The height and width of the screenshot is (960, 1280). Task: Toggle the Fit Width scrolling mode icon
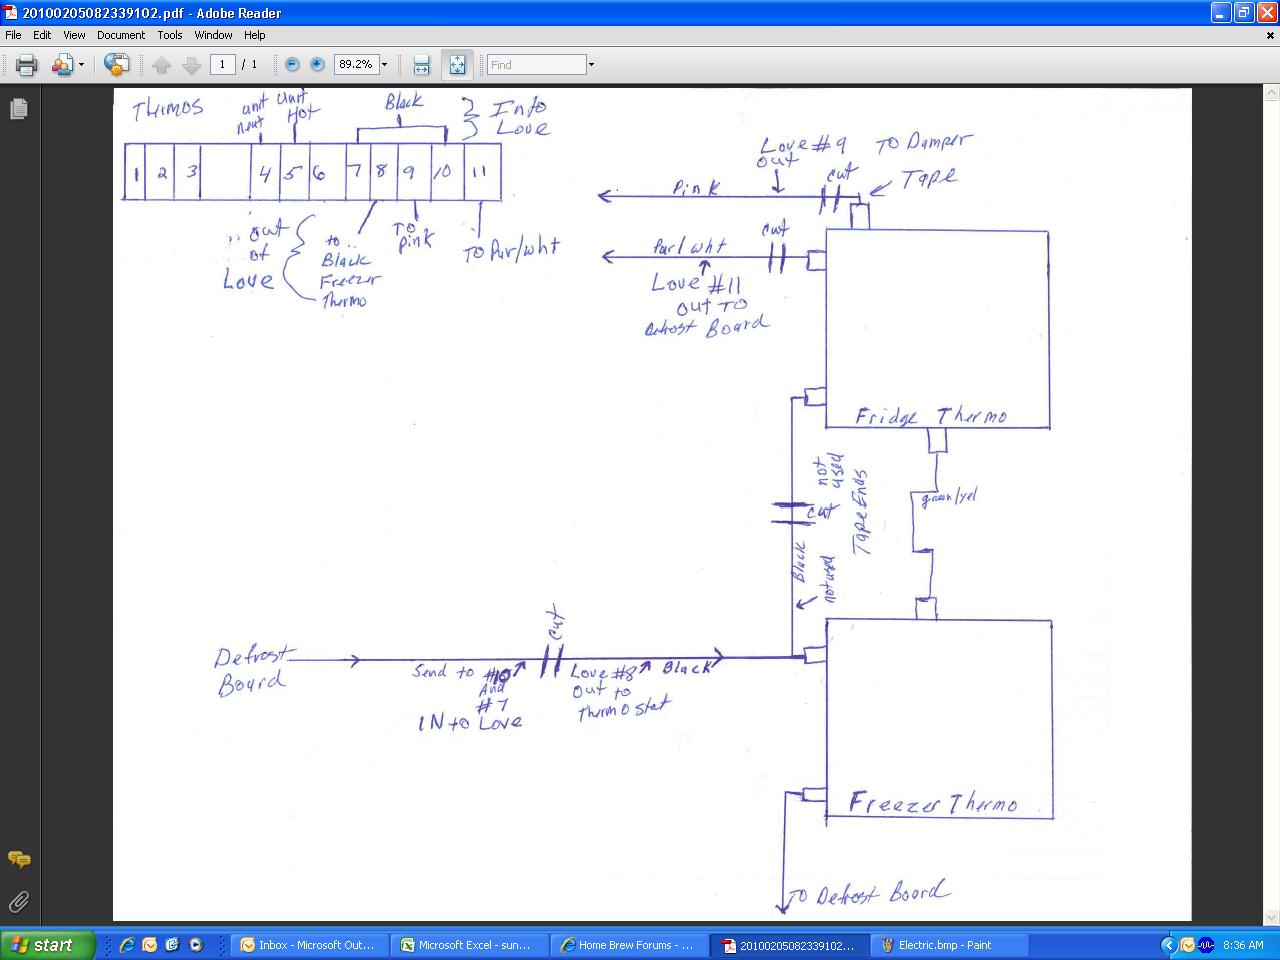point(421,65)
